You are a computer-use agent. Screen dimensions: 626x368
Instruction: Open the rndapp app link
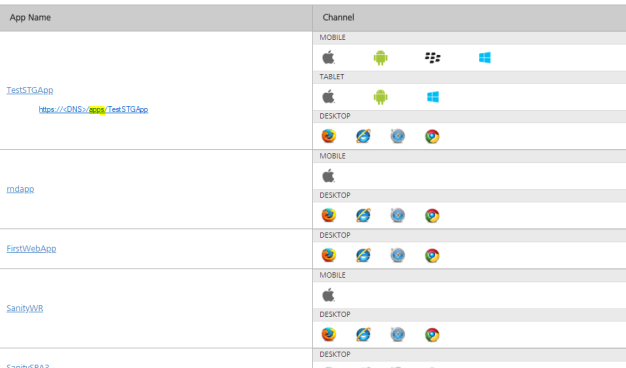20,189
